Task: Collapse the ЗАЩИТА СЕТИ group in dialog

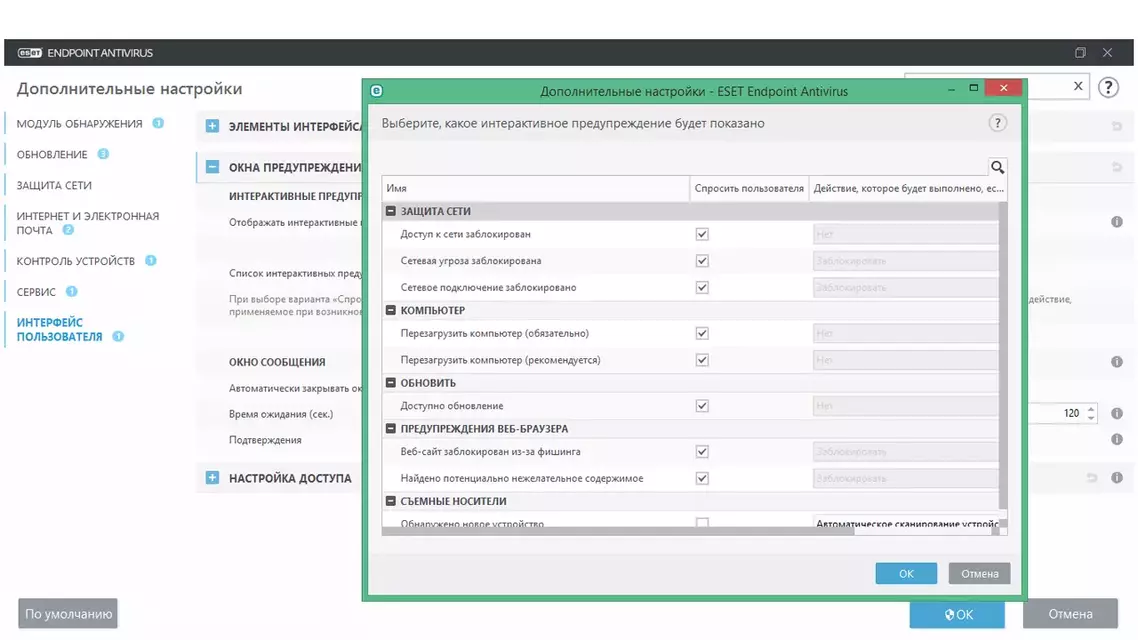Action: (x=390, y=211)
